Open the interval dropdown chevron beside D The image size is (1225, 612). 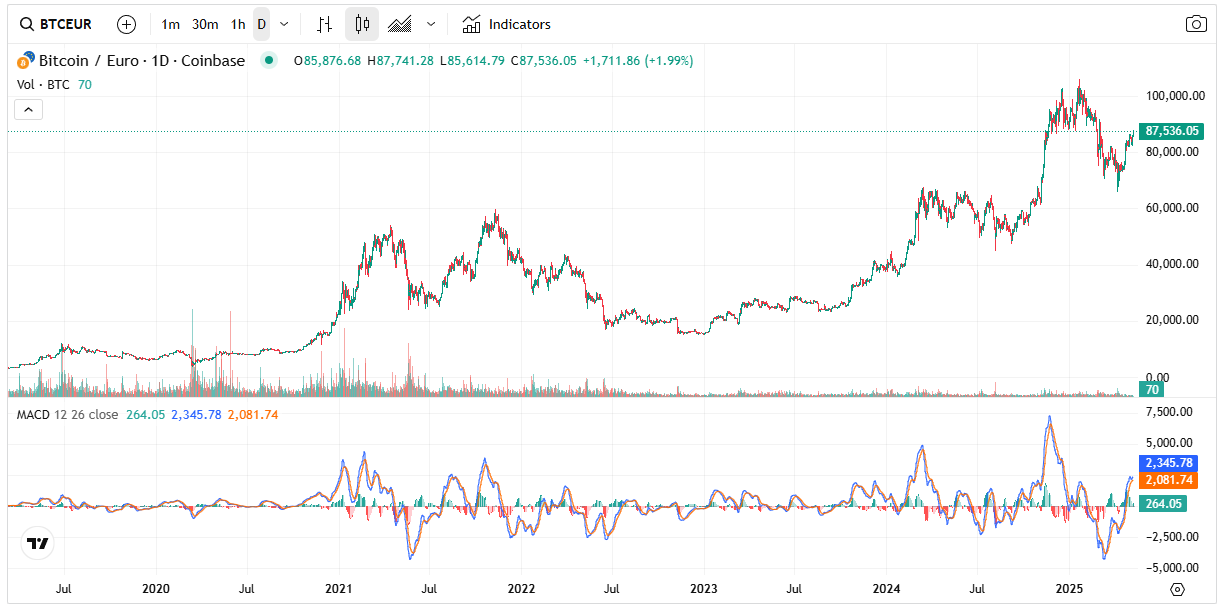pos(284,23)
